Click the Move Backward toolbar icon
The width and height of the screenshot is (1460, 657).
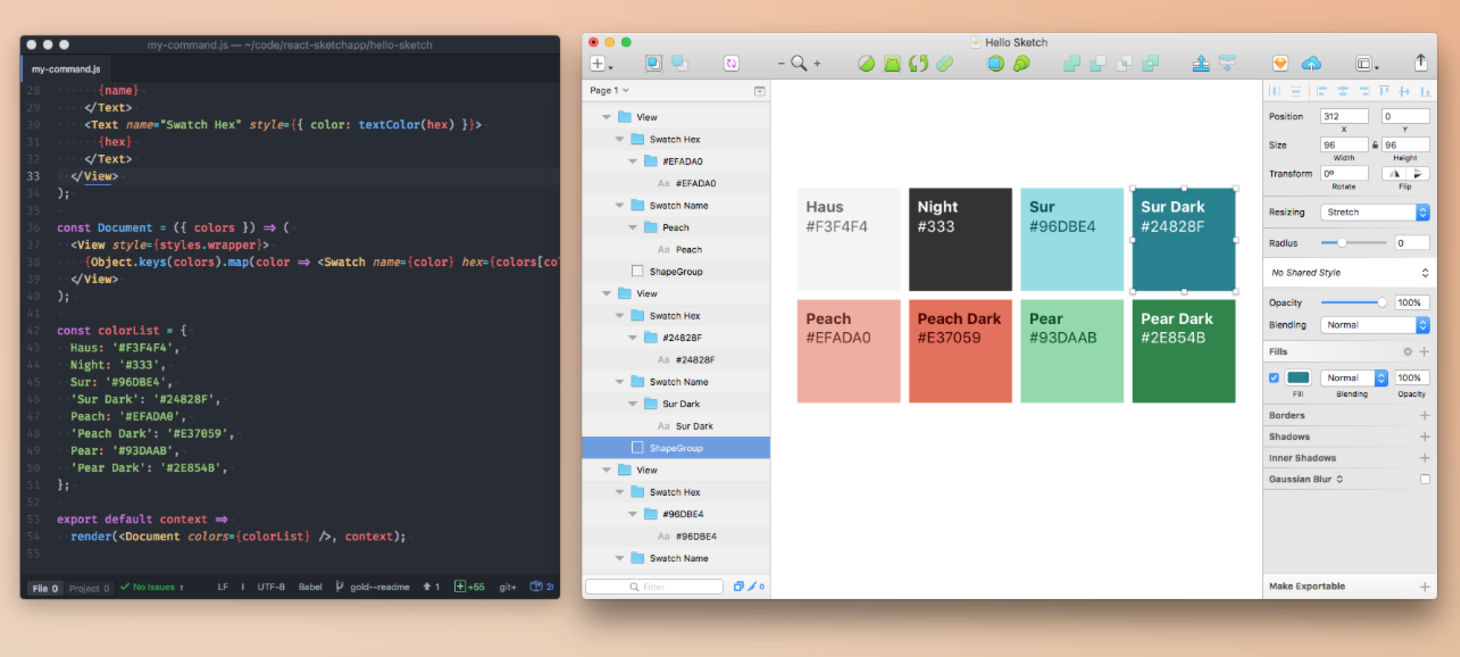(1227, 63)
